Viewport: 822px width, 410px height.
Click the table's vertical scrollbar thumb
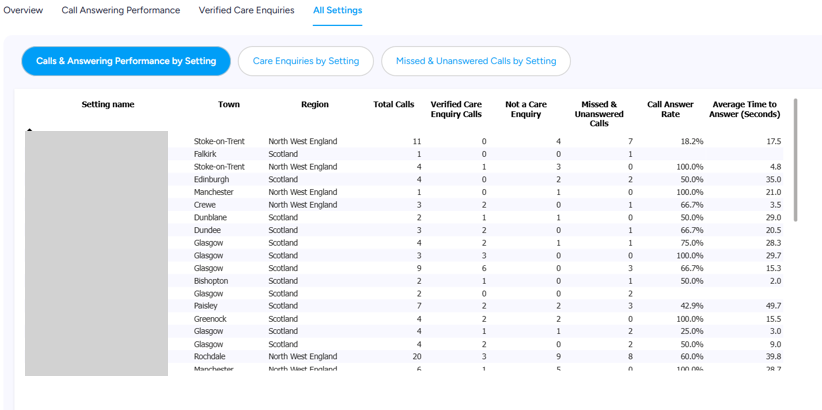pyautogui.click(x=795, y=159)
